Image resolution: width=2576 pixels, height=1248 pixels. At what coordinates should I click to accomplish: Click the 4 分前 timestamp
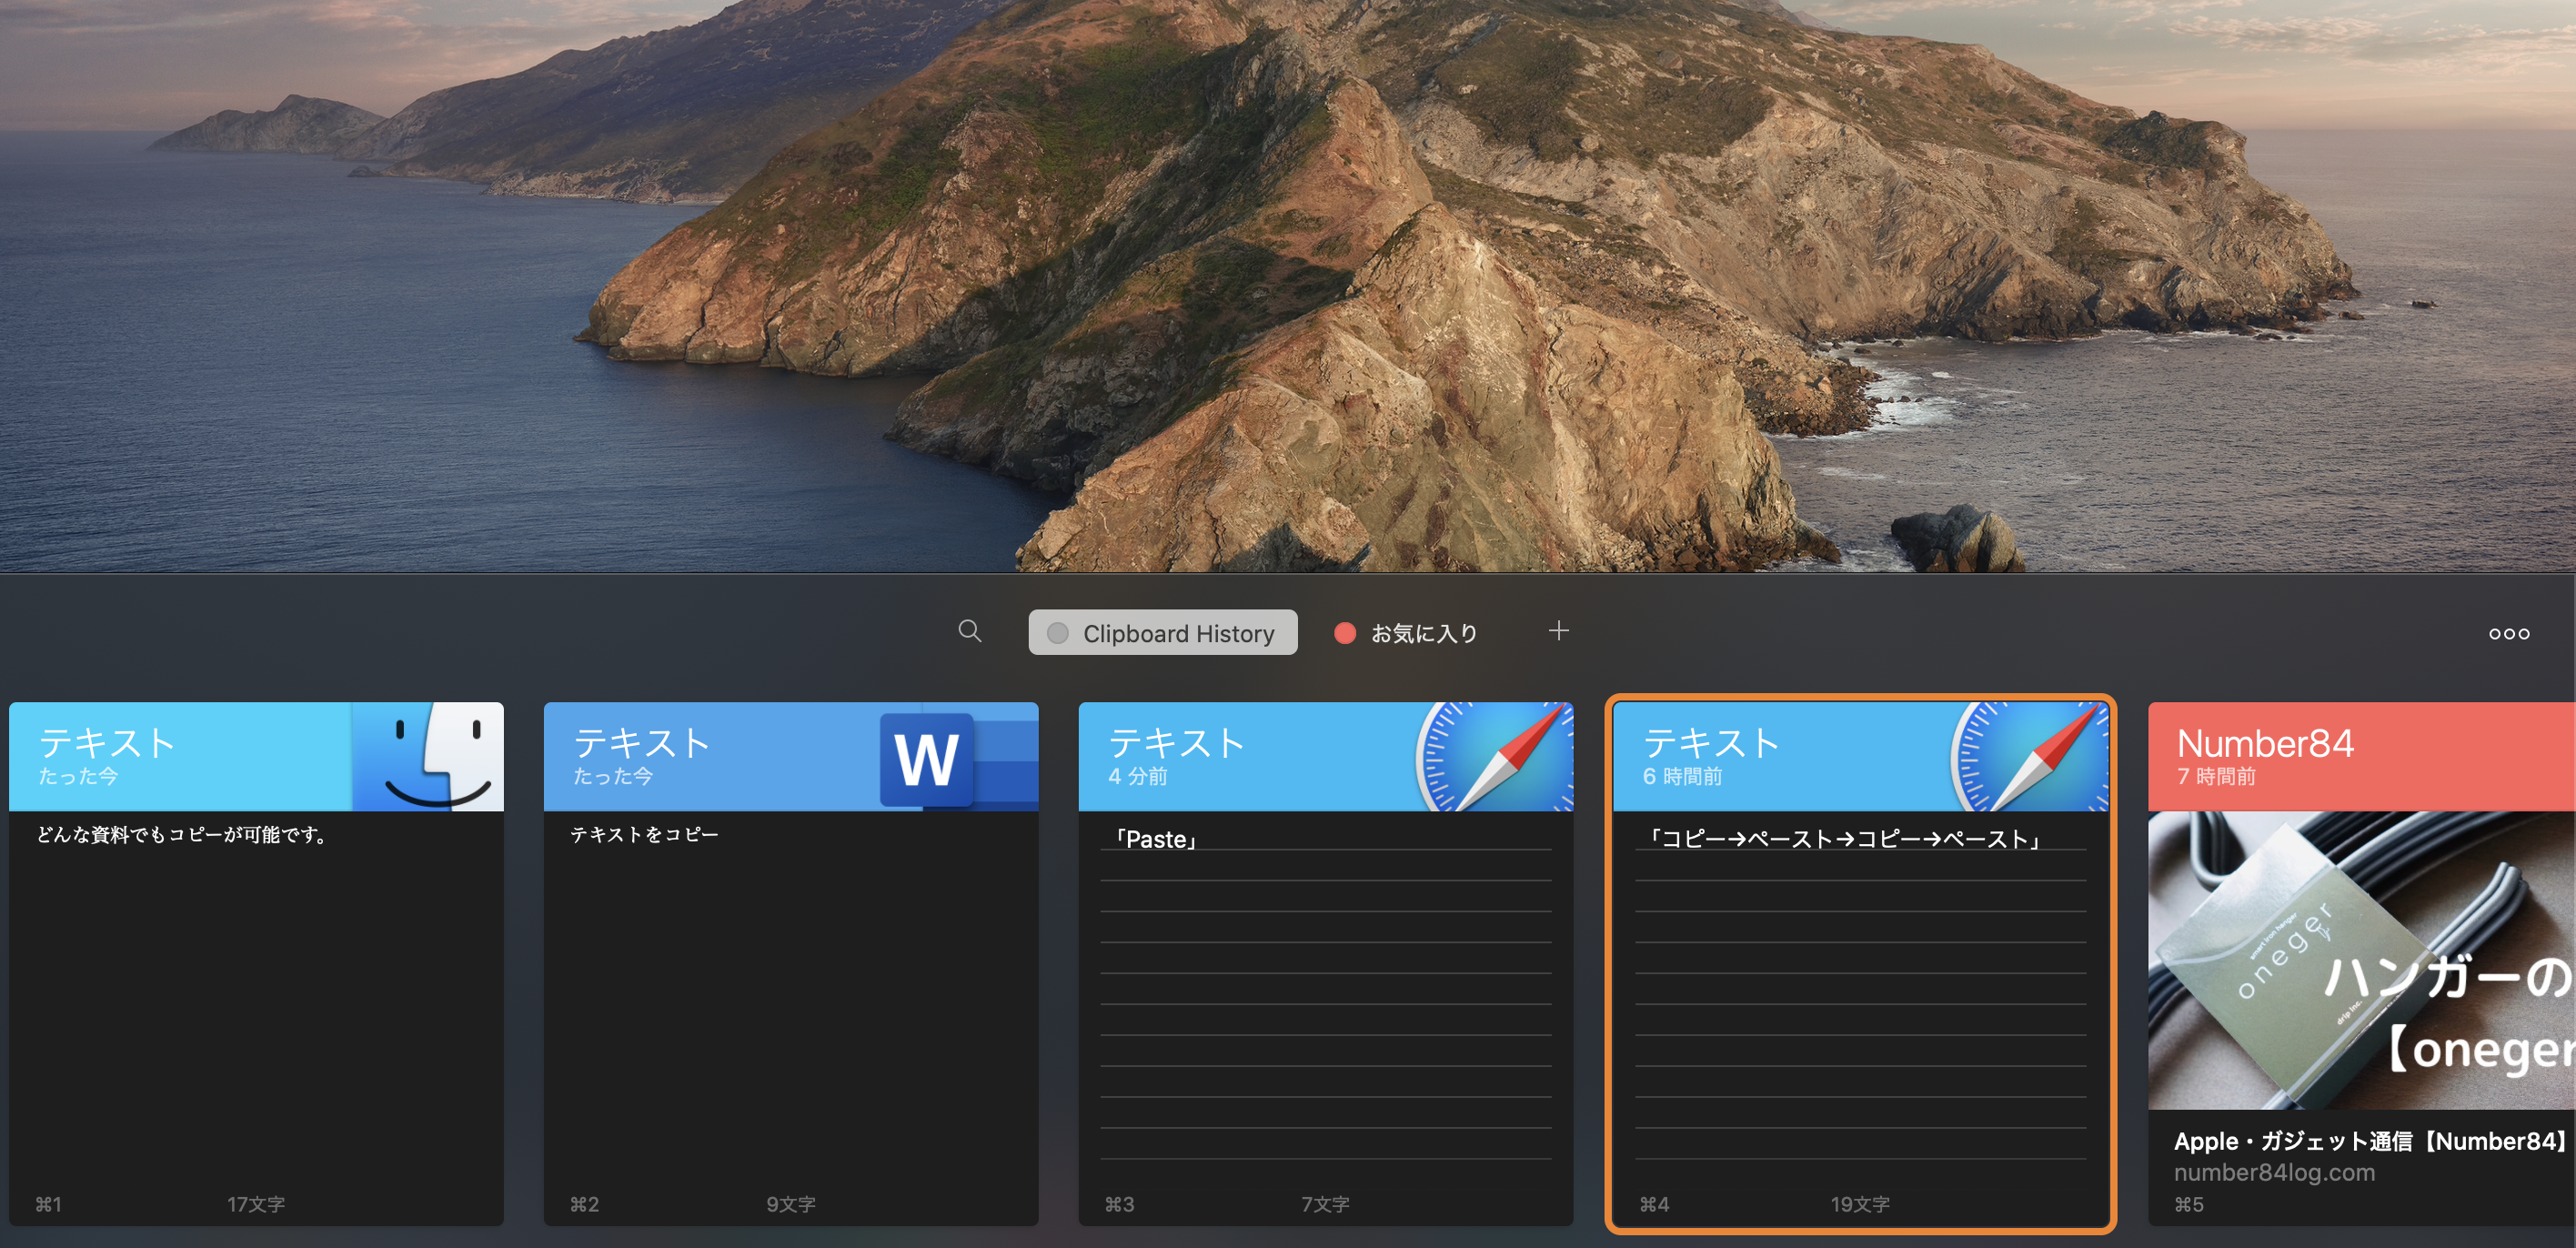pyautogui.click(x=1137, y=776)
